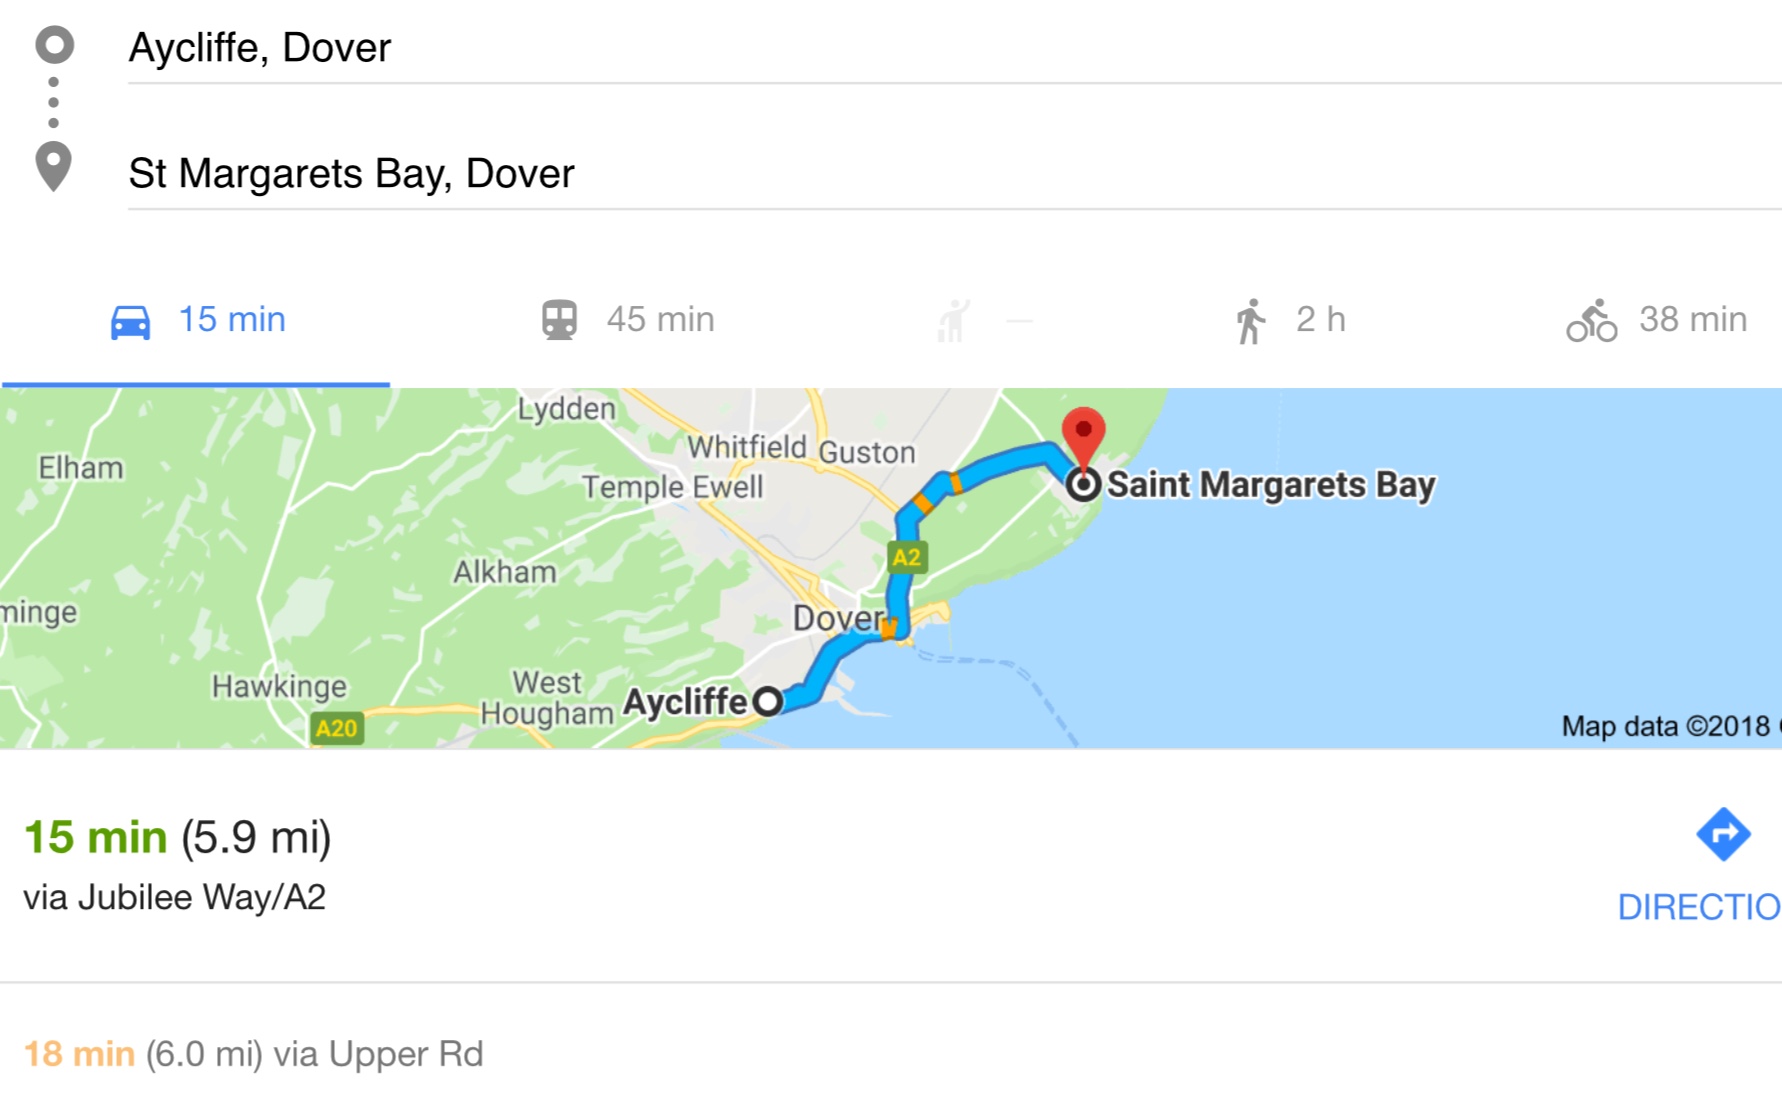The image size is (1782, 1105).
Task: Select the driving car icon
Action: [x=130, y=321]
